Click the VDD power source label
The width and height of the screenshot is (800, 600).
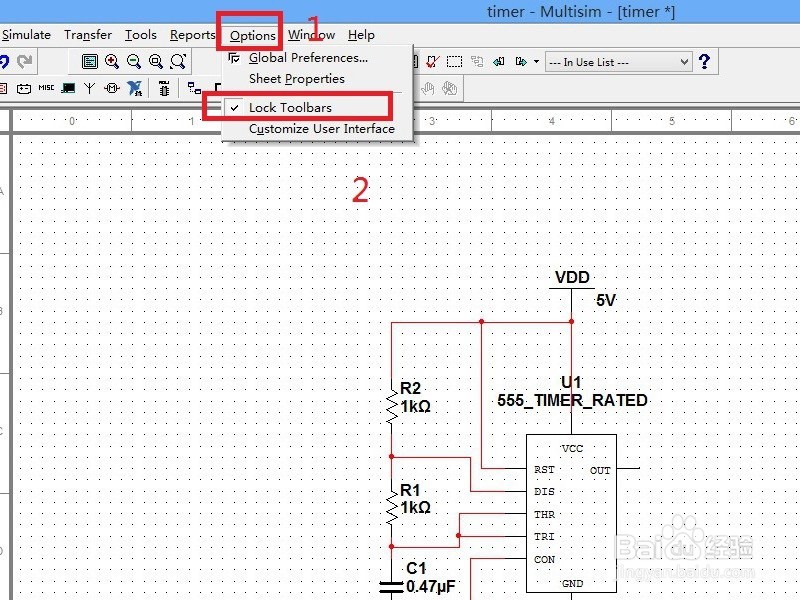(572, 278)
